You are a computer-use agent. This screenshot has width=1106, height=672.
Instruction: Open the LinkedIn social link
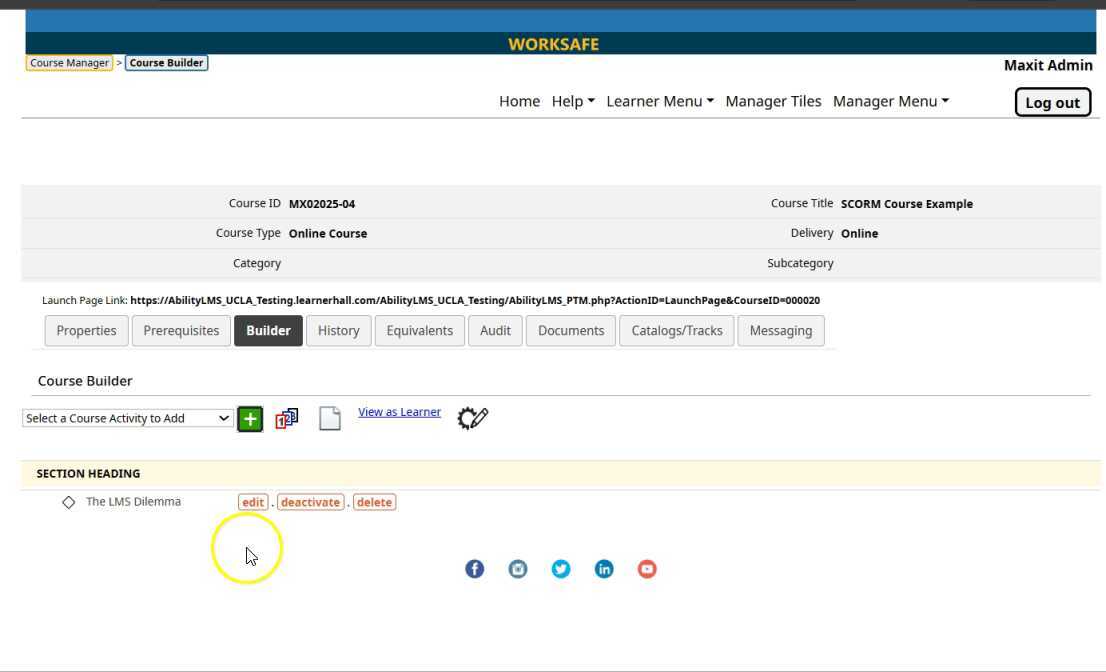[x=604, y=569]
